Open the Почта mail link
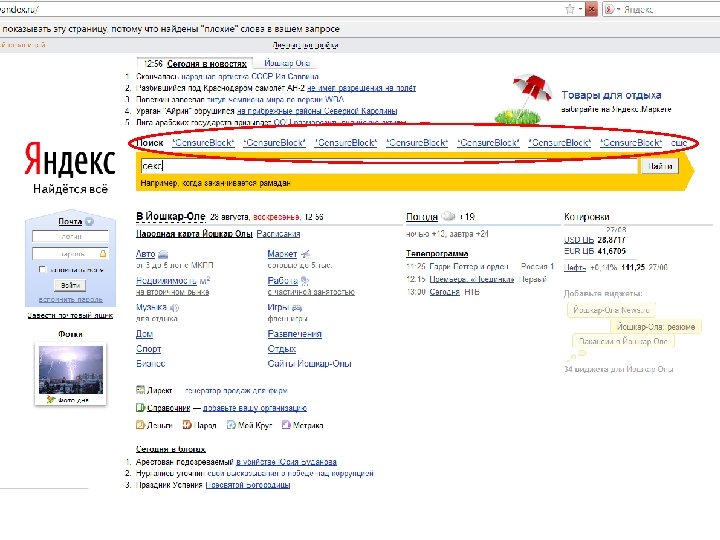The image size is (720, 540). pyautogui.click(x=70, y=221)
